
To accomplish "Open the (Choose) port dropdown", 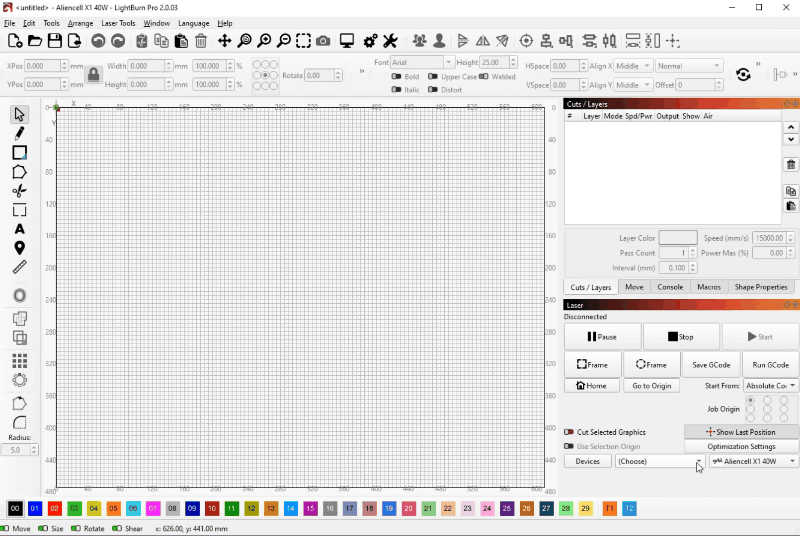I will pos(658,461).
